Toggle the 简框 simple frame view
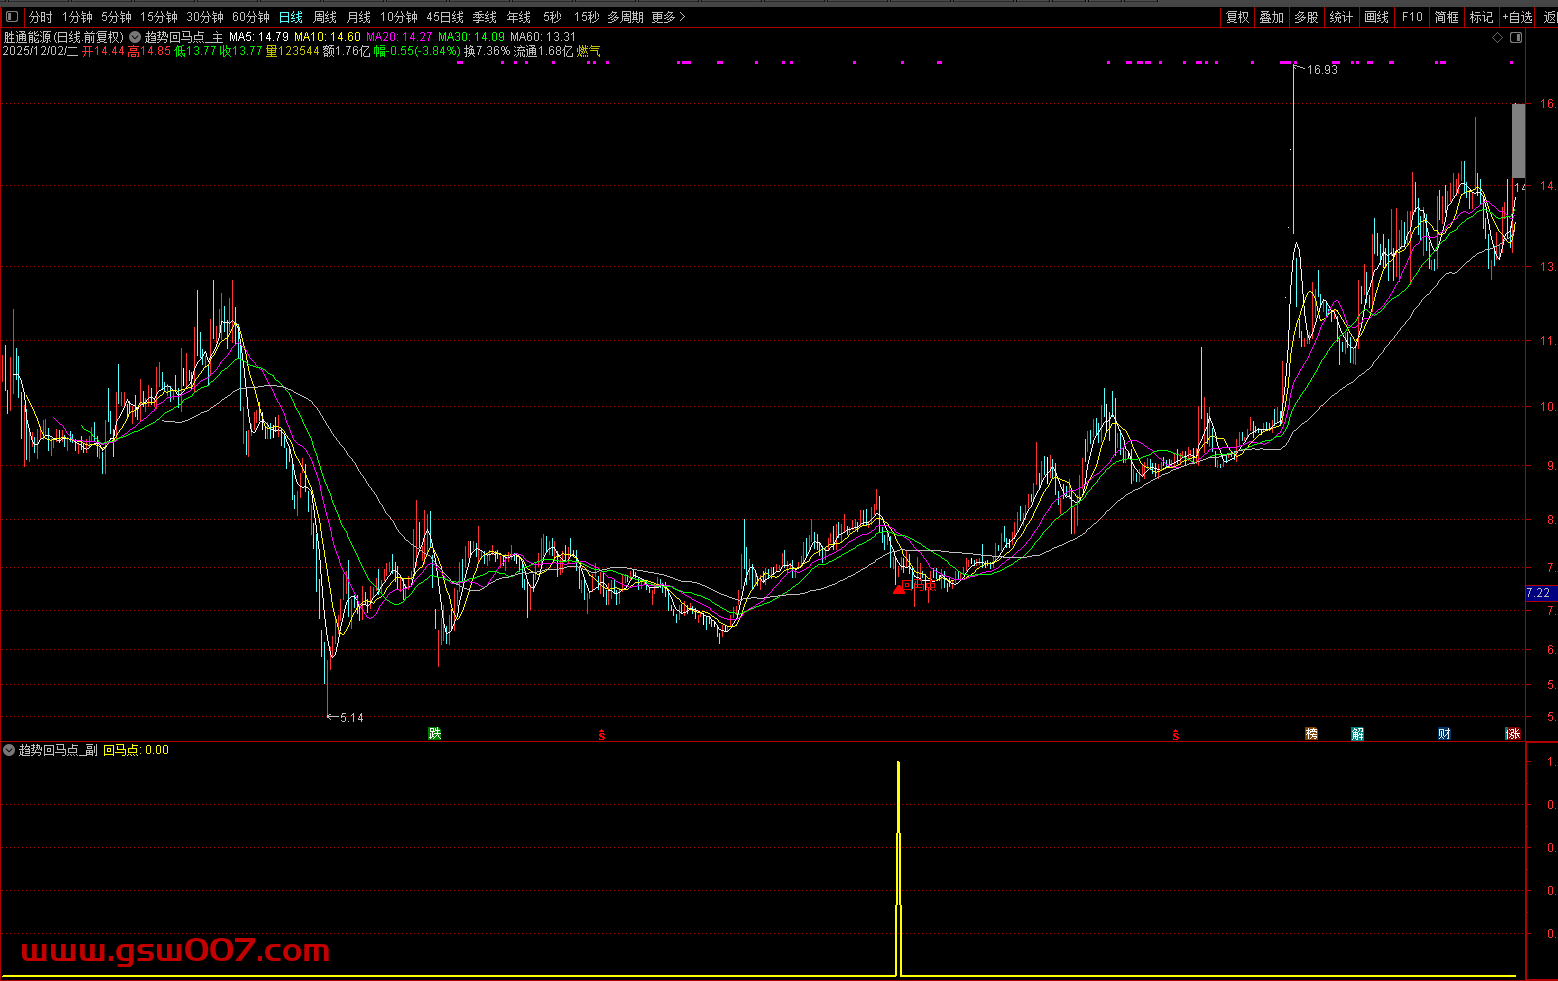 pyautogui.click(x=1446, y=17)
